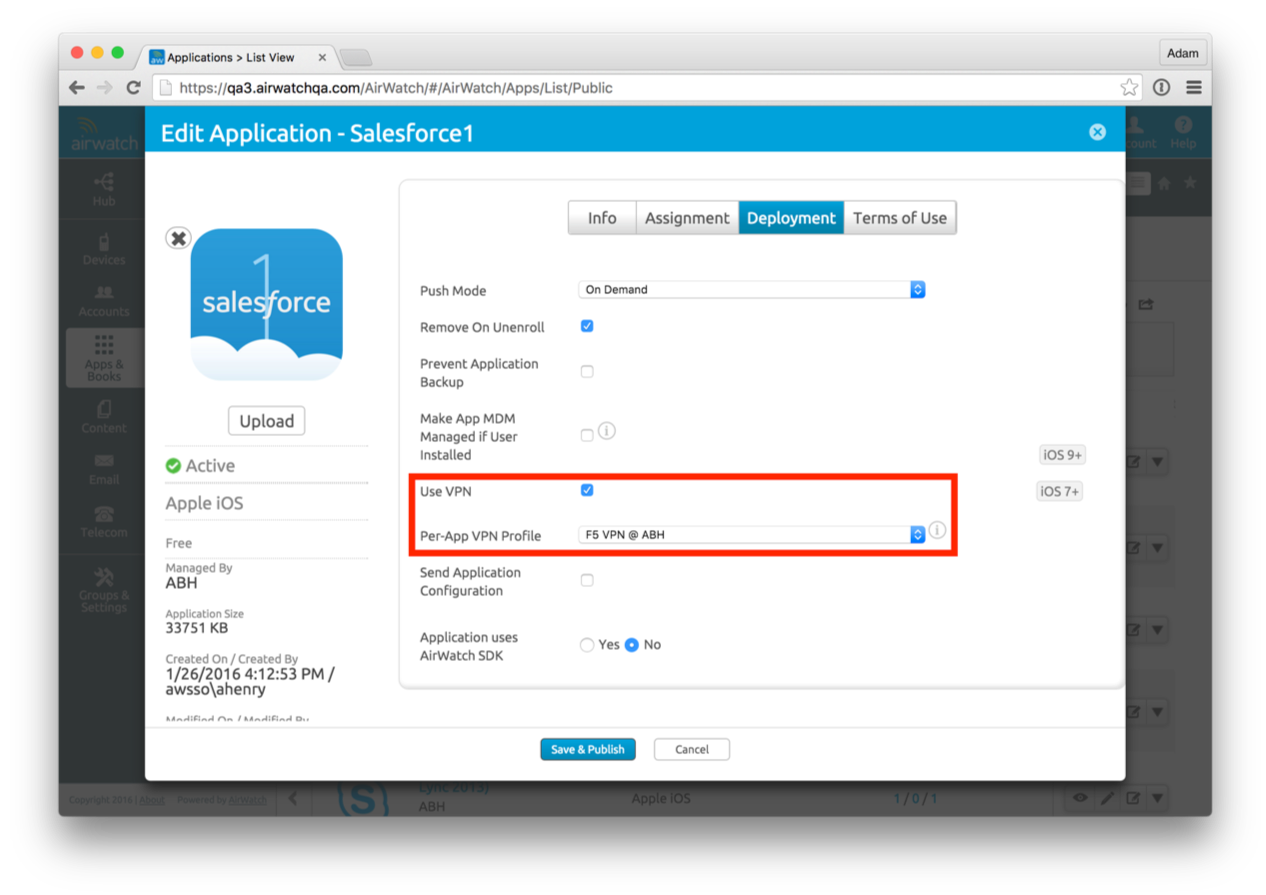The width and height of the screenshot is (1266, 895).
Task: Click info icon next to Per-App VPN Profile
Action: point(937,530)
